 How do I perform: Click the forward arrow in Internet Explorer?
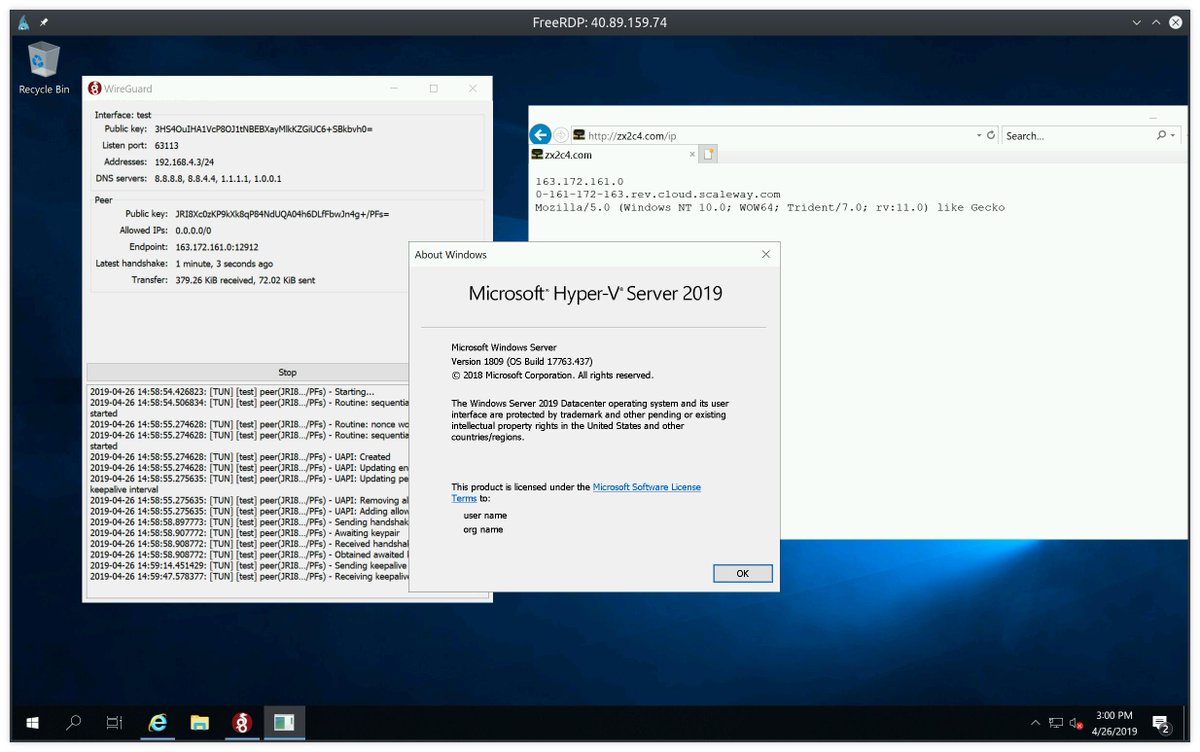560,135
